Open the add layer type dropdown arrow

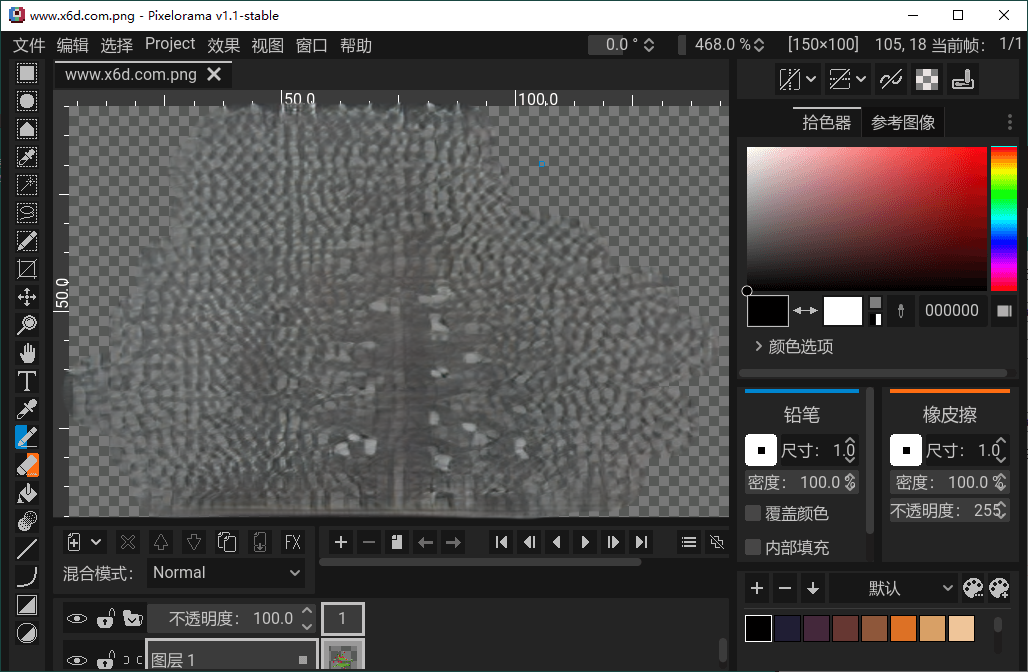click(x=96, y=542)
